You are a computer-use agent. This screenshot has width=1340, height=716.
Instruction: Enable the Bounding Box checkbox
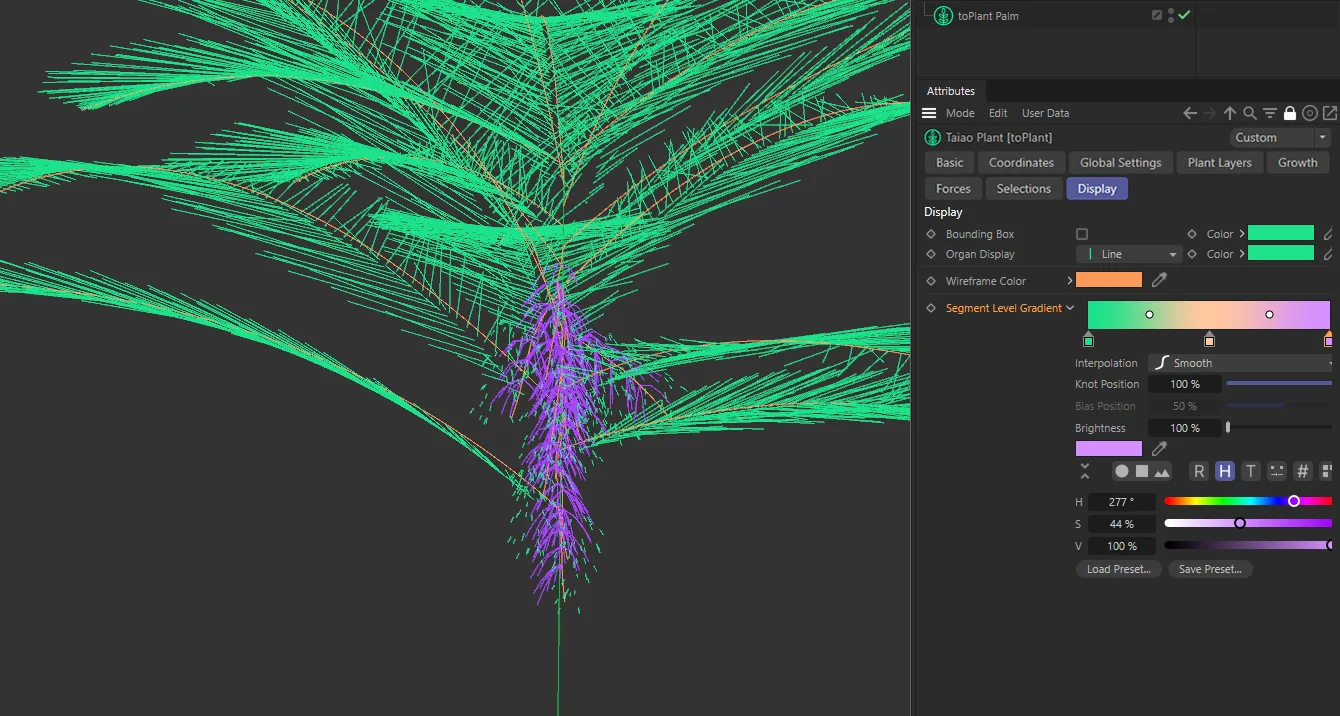click(1082, 234)
